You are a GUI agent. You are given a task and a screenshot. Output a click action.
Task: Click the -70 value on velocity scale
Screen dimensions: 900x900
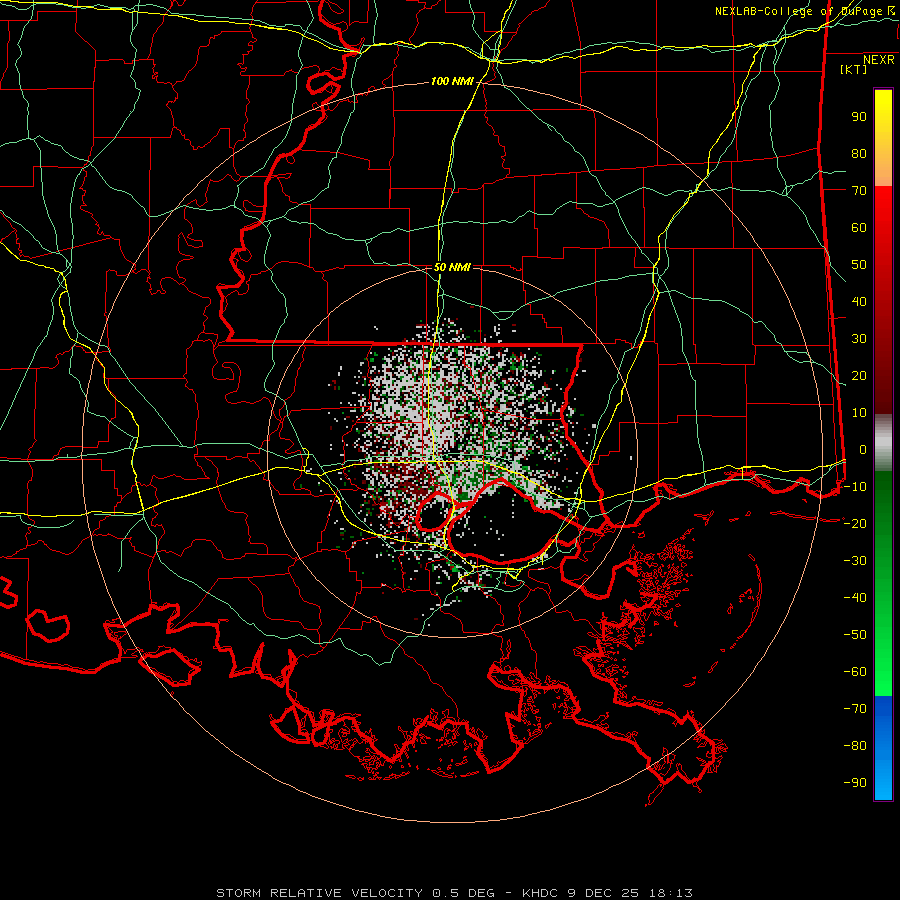point(855,709)
